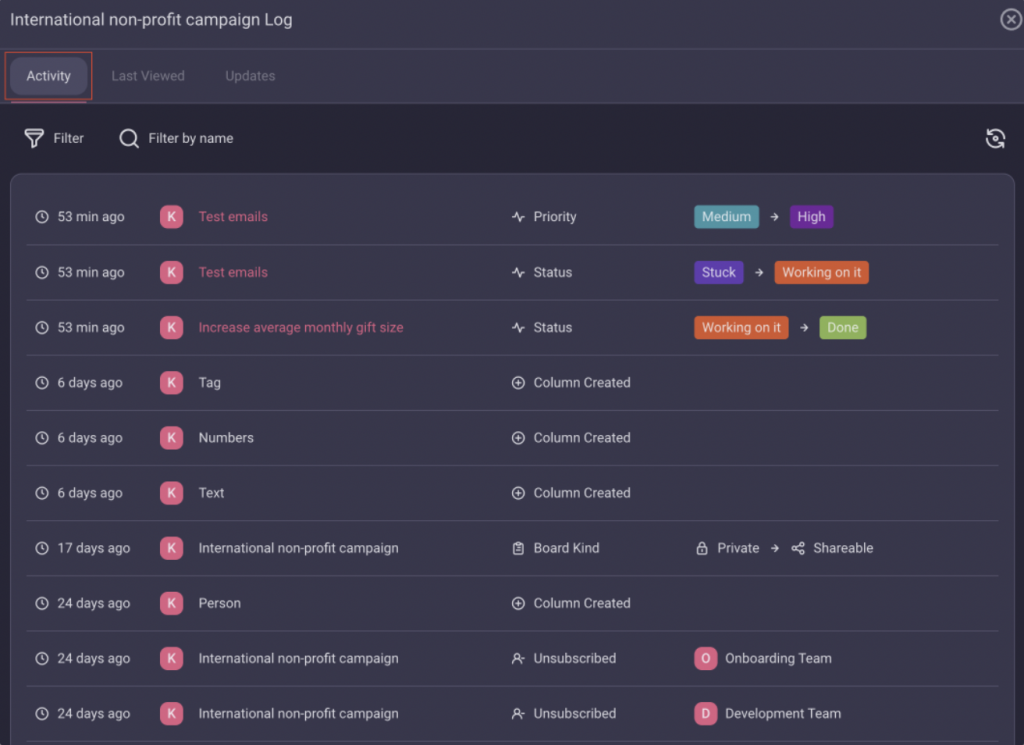Click the Filter by name field

pyautogui.click(x=190, y=138)
